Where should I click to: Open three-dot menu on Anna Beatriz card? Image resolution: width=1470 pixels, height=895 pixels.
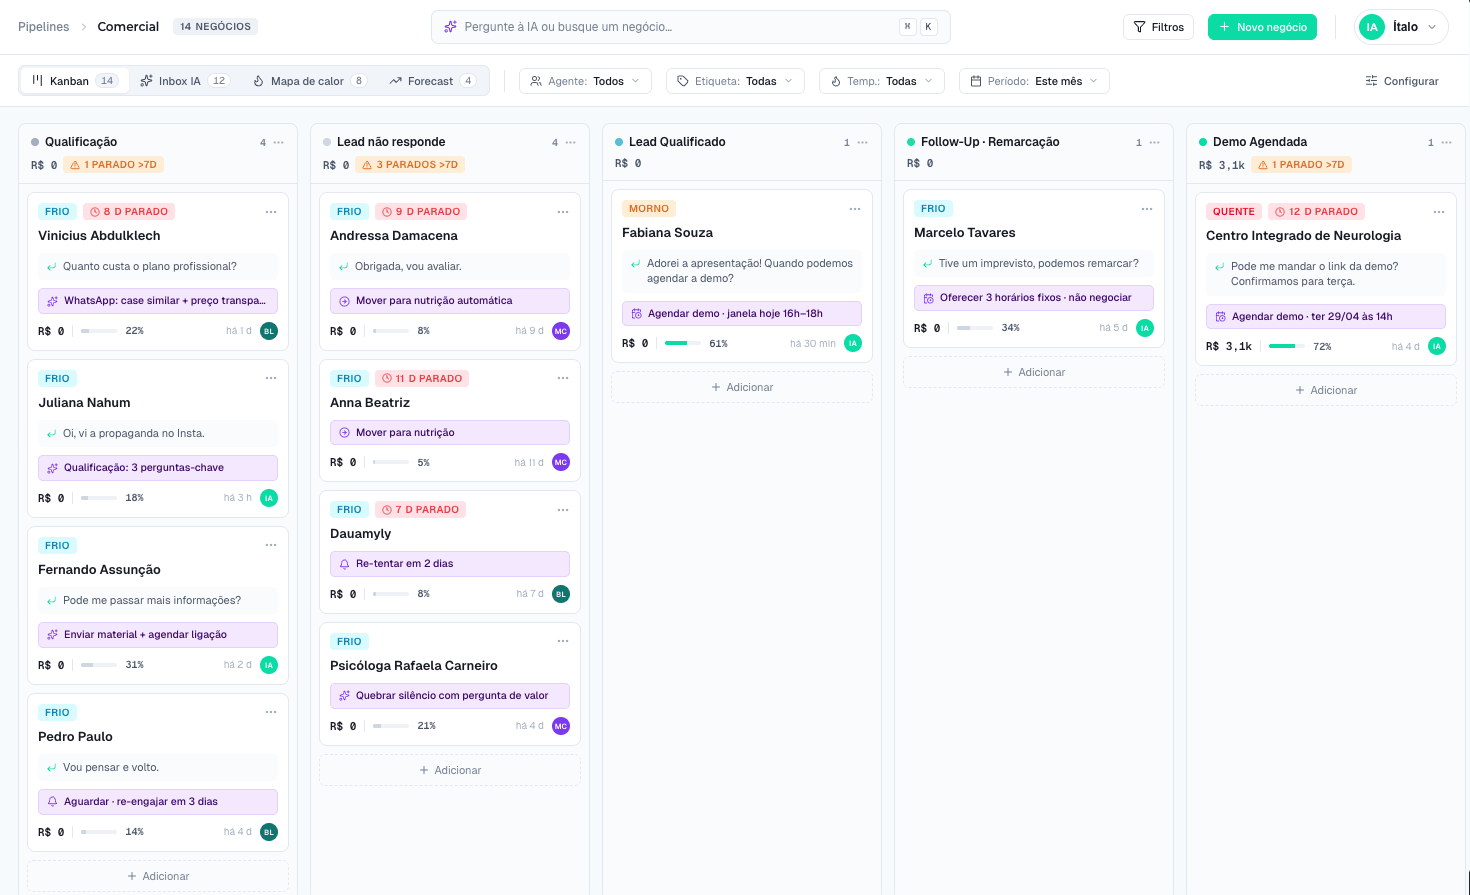click(562, 379)
